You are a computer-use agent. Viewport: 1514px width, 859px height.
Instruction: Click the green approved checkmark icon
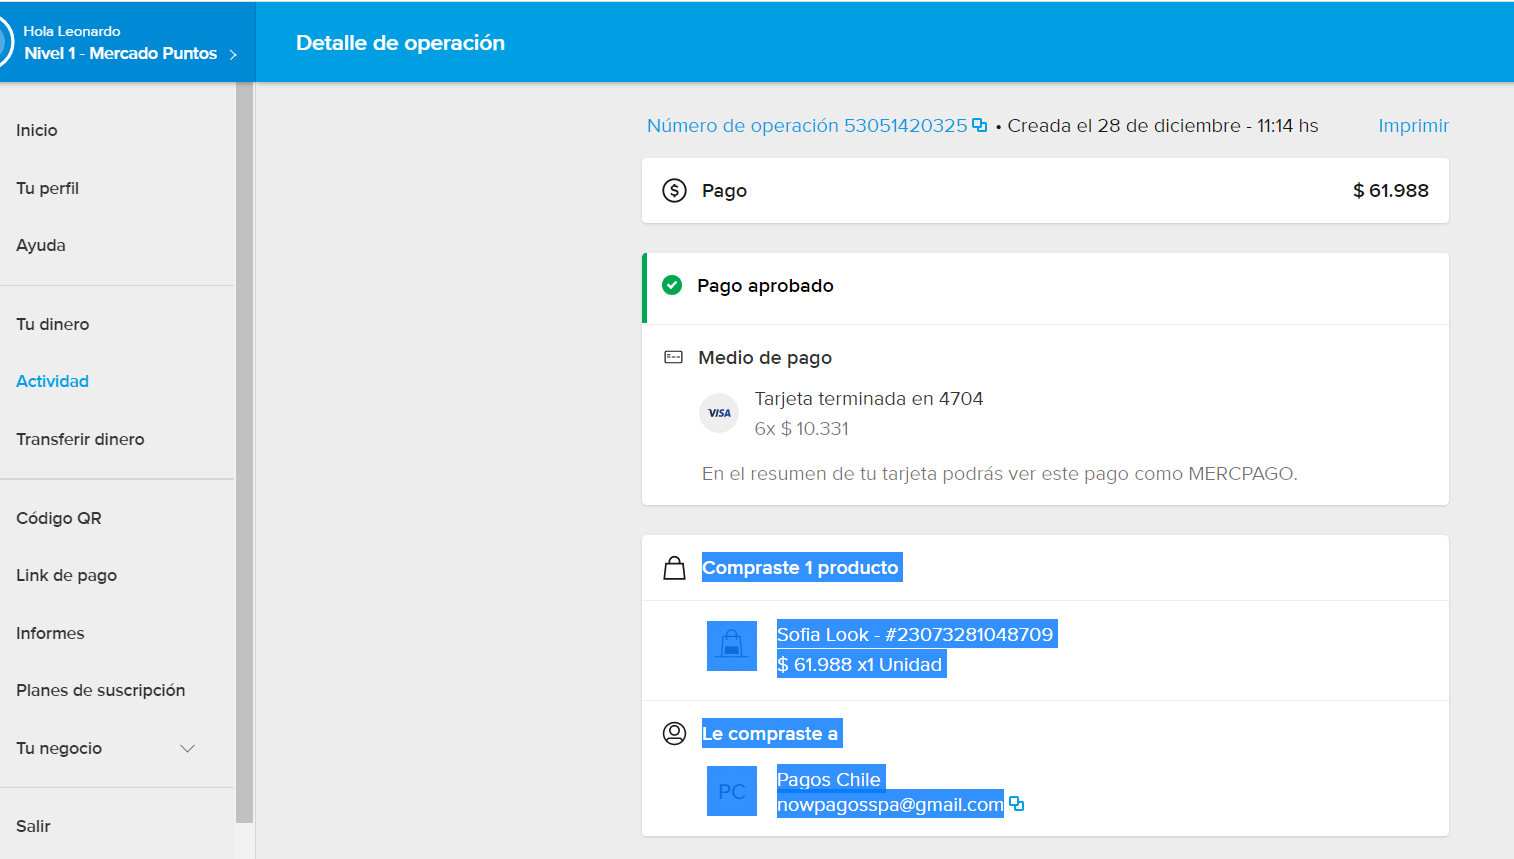(673, 285)
